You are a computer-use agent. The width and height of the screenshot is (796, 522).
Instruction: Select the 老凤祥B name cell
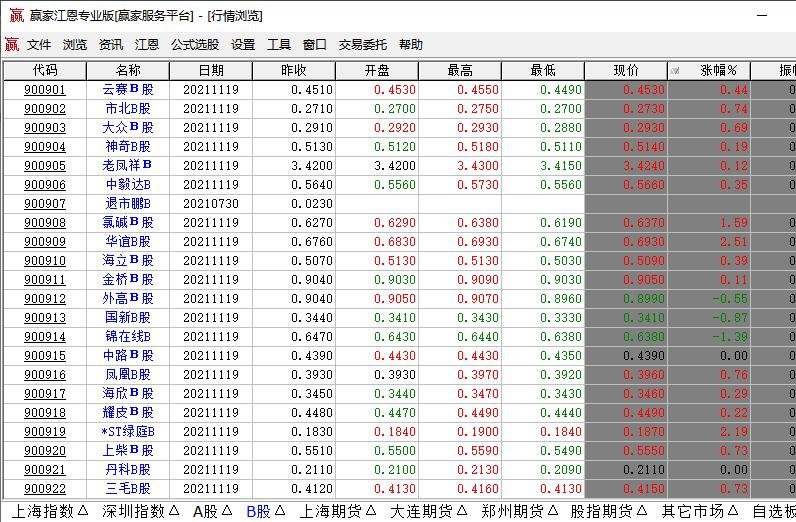click(127, 166)
